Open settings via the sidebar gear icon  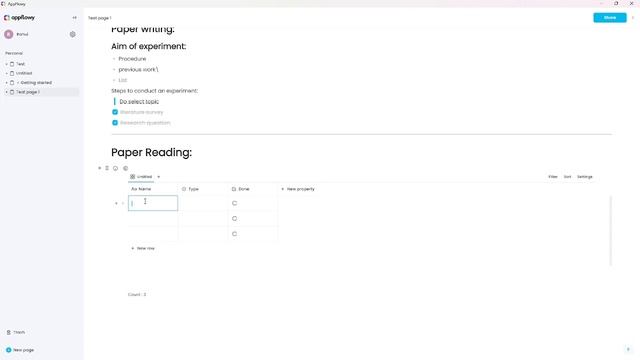tap(73, 34)
